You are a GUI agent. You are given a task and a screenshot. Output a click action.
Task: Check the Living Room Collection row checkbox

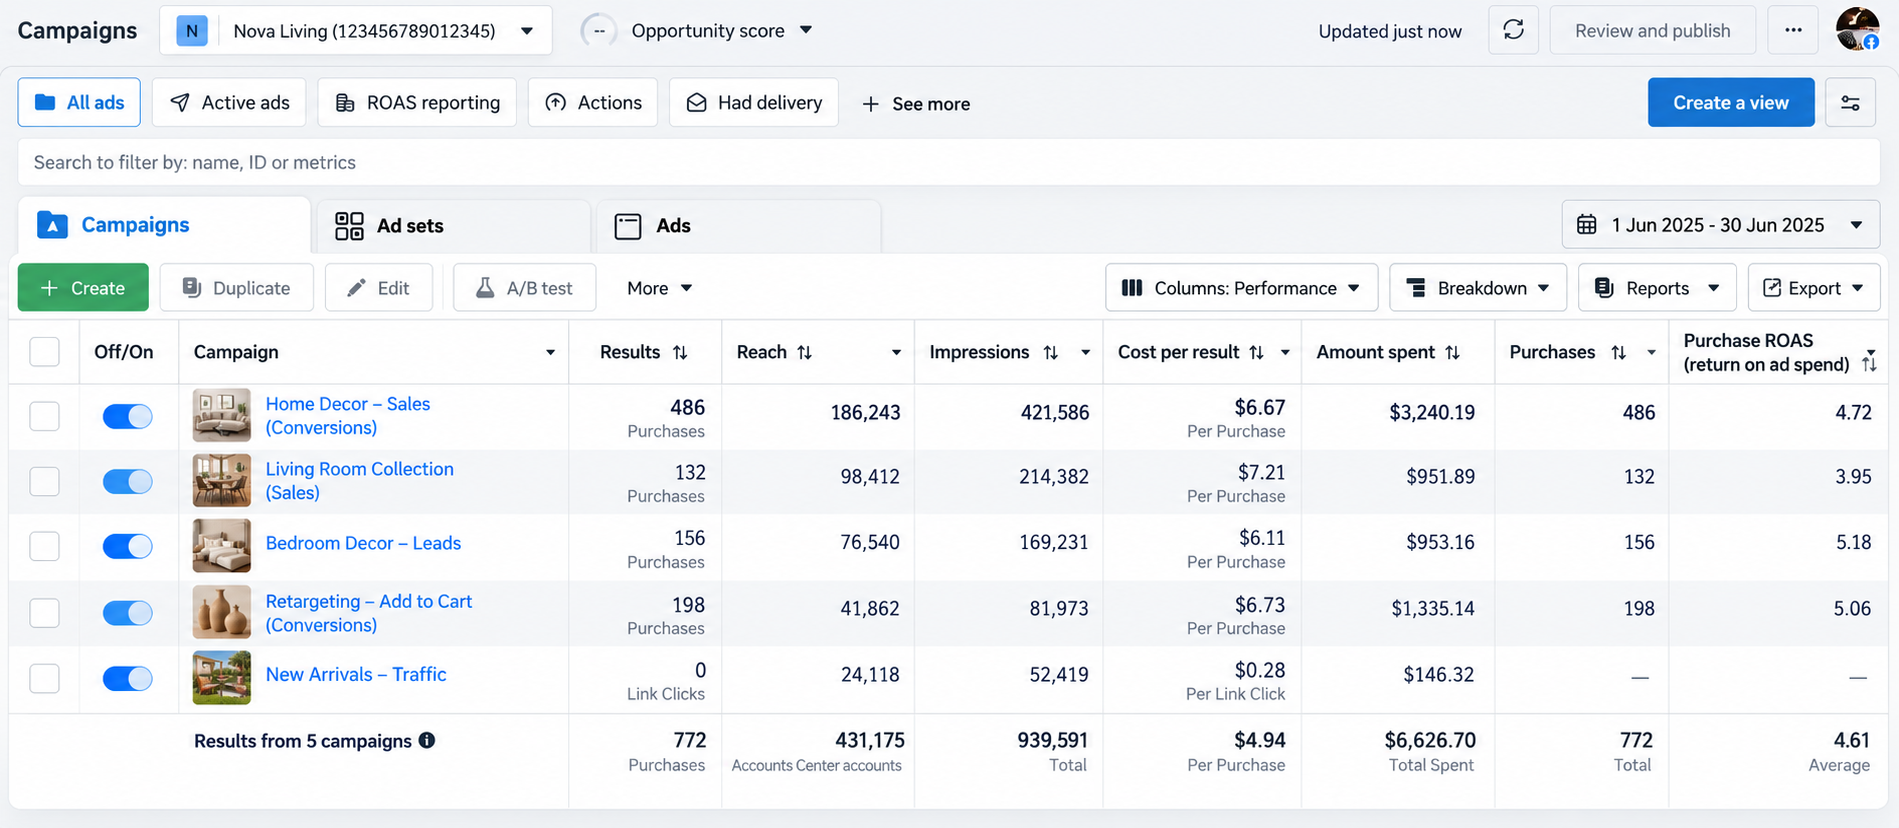point(44,481)
